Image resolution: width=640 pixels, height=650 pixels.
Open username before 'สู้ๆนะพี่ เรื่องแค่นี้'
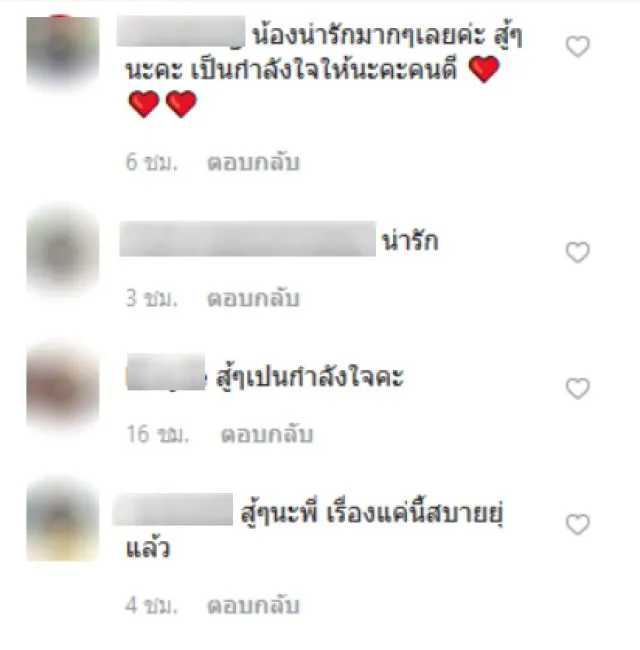click(x=172, y=509)
